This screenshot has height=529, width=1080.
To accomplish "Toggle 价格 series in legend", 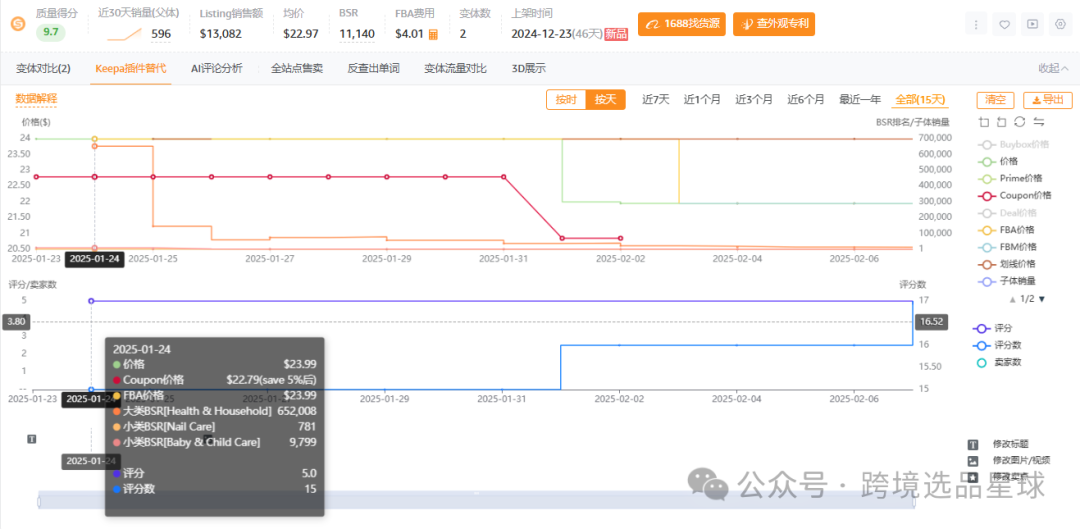I will pyautogui.click(x=997, y=162).
